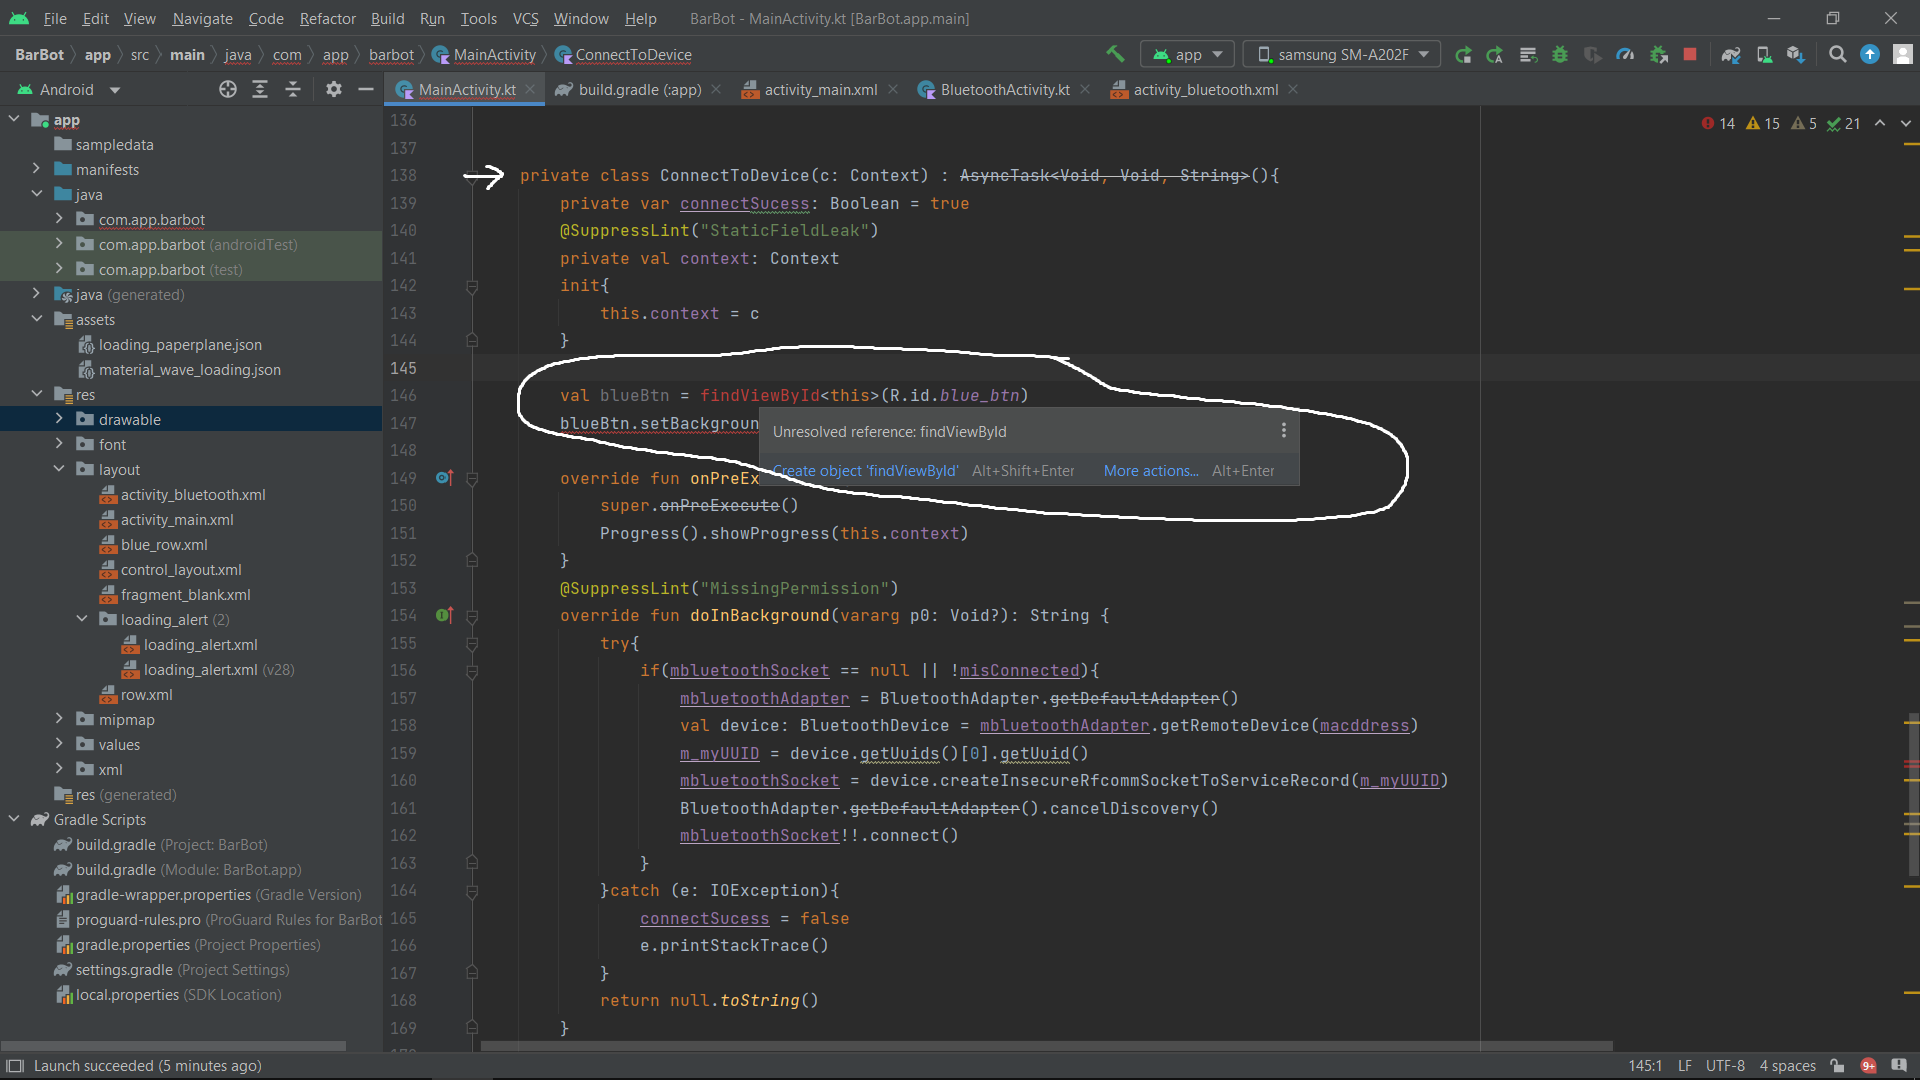Open the Profiler gauge icon

coord(1626,55)
